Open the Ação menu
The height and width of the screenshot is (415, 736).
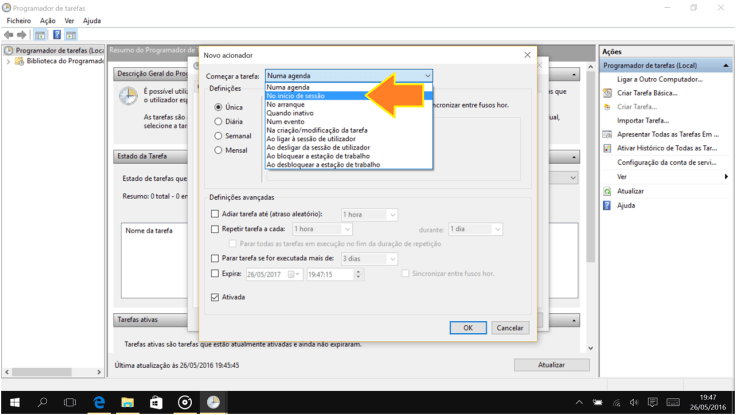[47, 20]
